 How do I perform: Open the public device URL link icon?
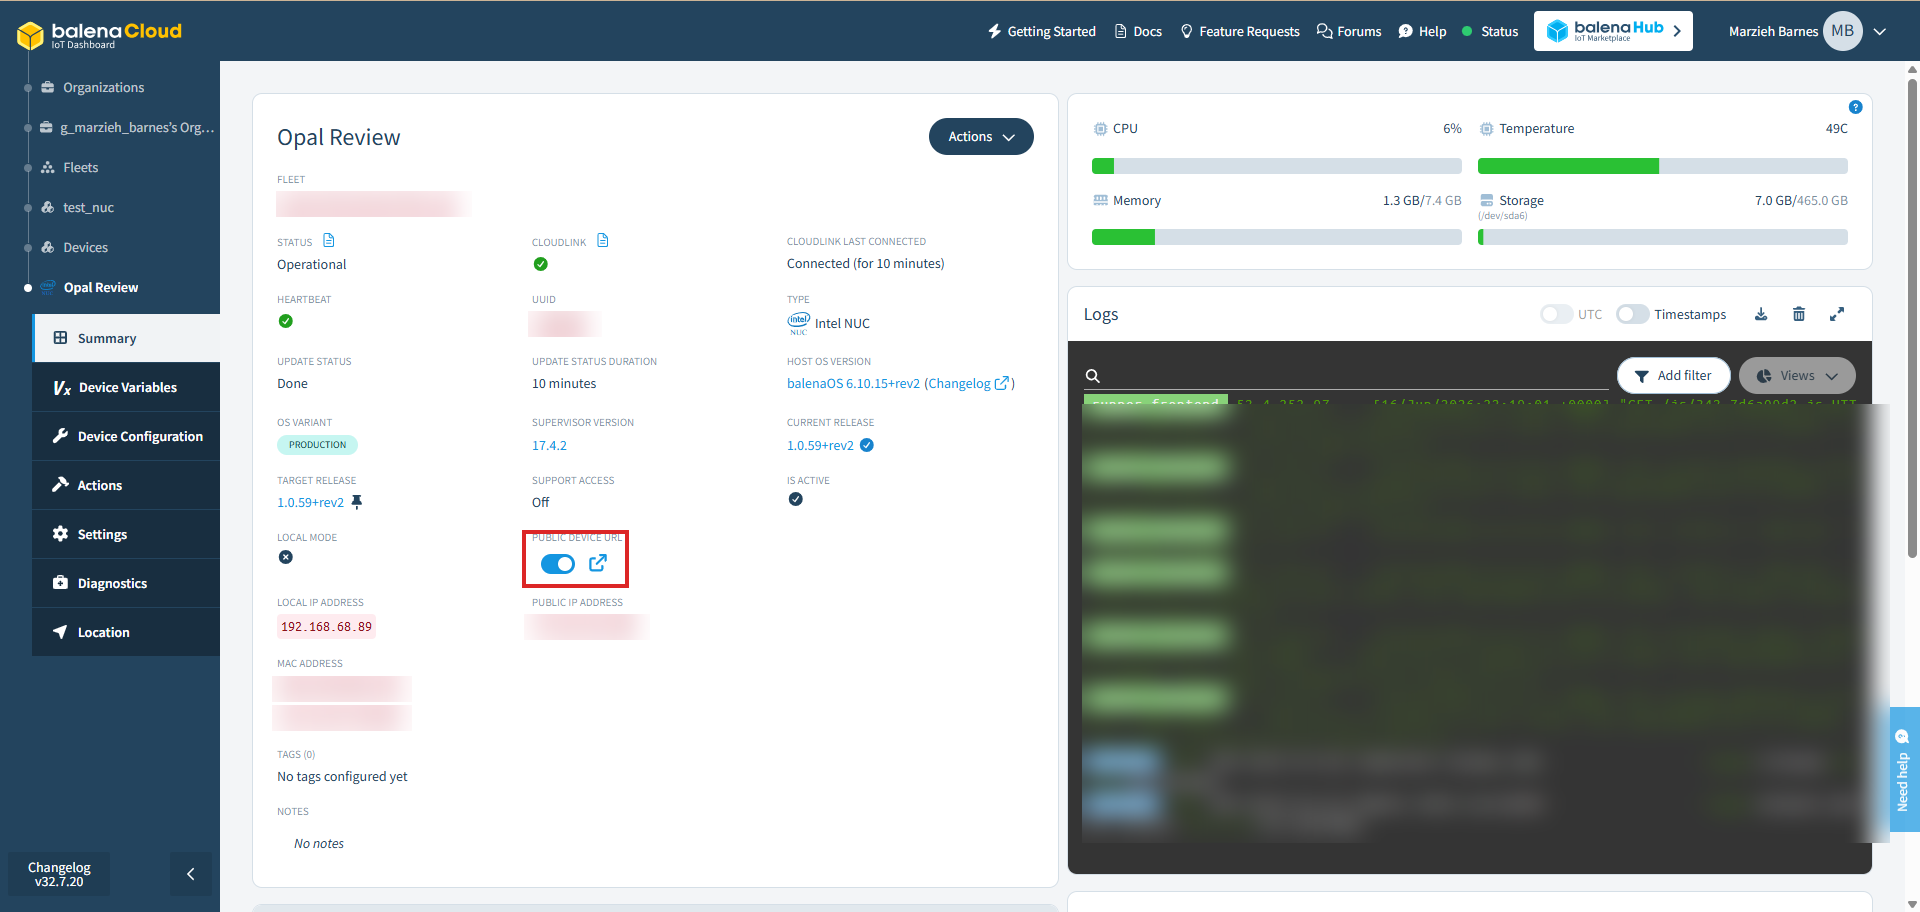pos(598,563)
